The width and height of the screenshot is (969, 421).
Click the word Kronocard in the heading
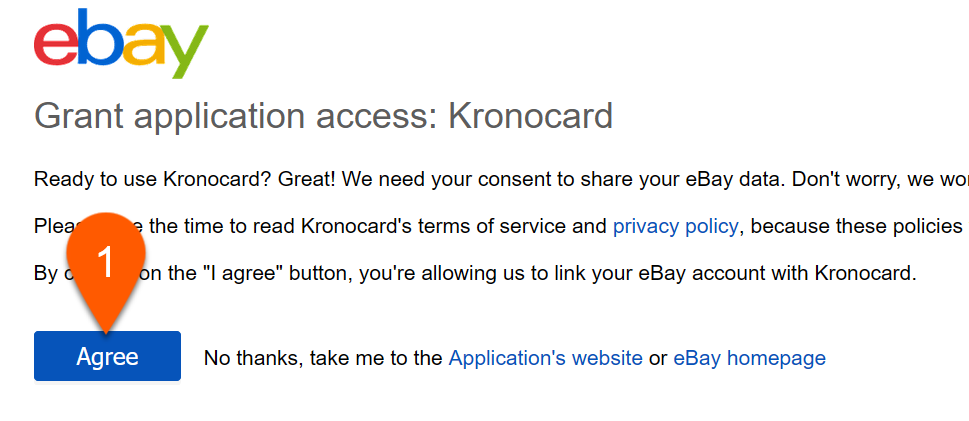tap(530, 114)
